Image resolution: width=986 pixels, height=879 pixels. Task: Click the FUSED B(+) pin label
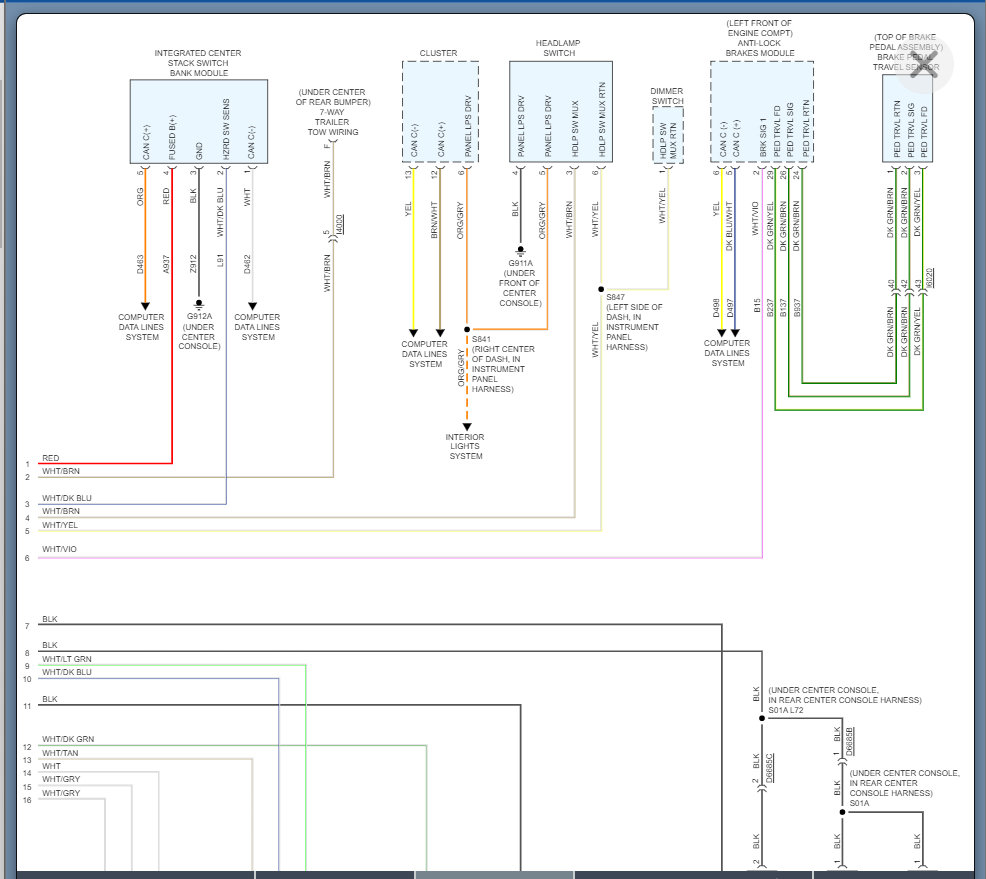pyautogui.click(x=172, y=136)
